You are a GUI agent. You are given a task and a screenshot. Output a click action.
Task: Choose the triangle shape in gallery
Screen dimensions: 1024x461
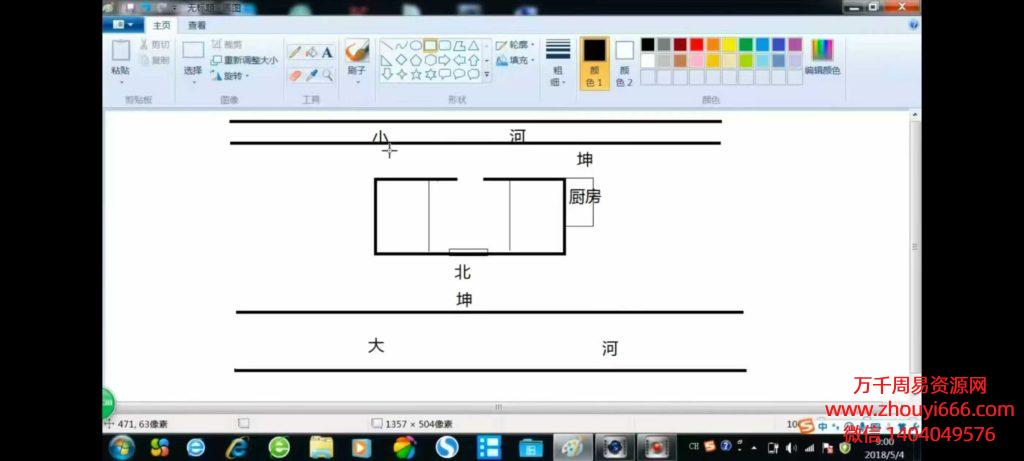point(473,45)
